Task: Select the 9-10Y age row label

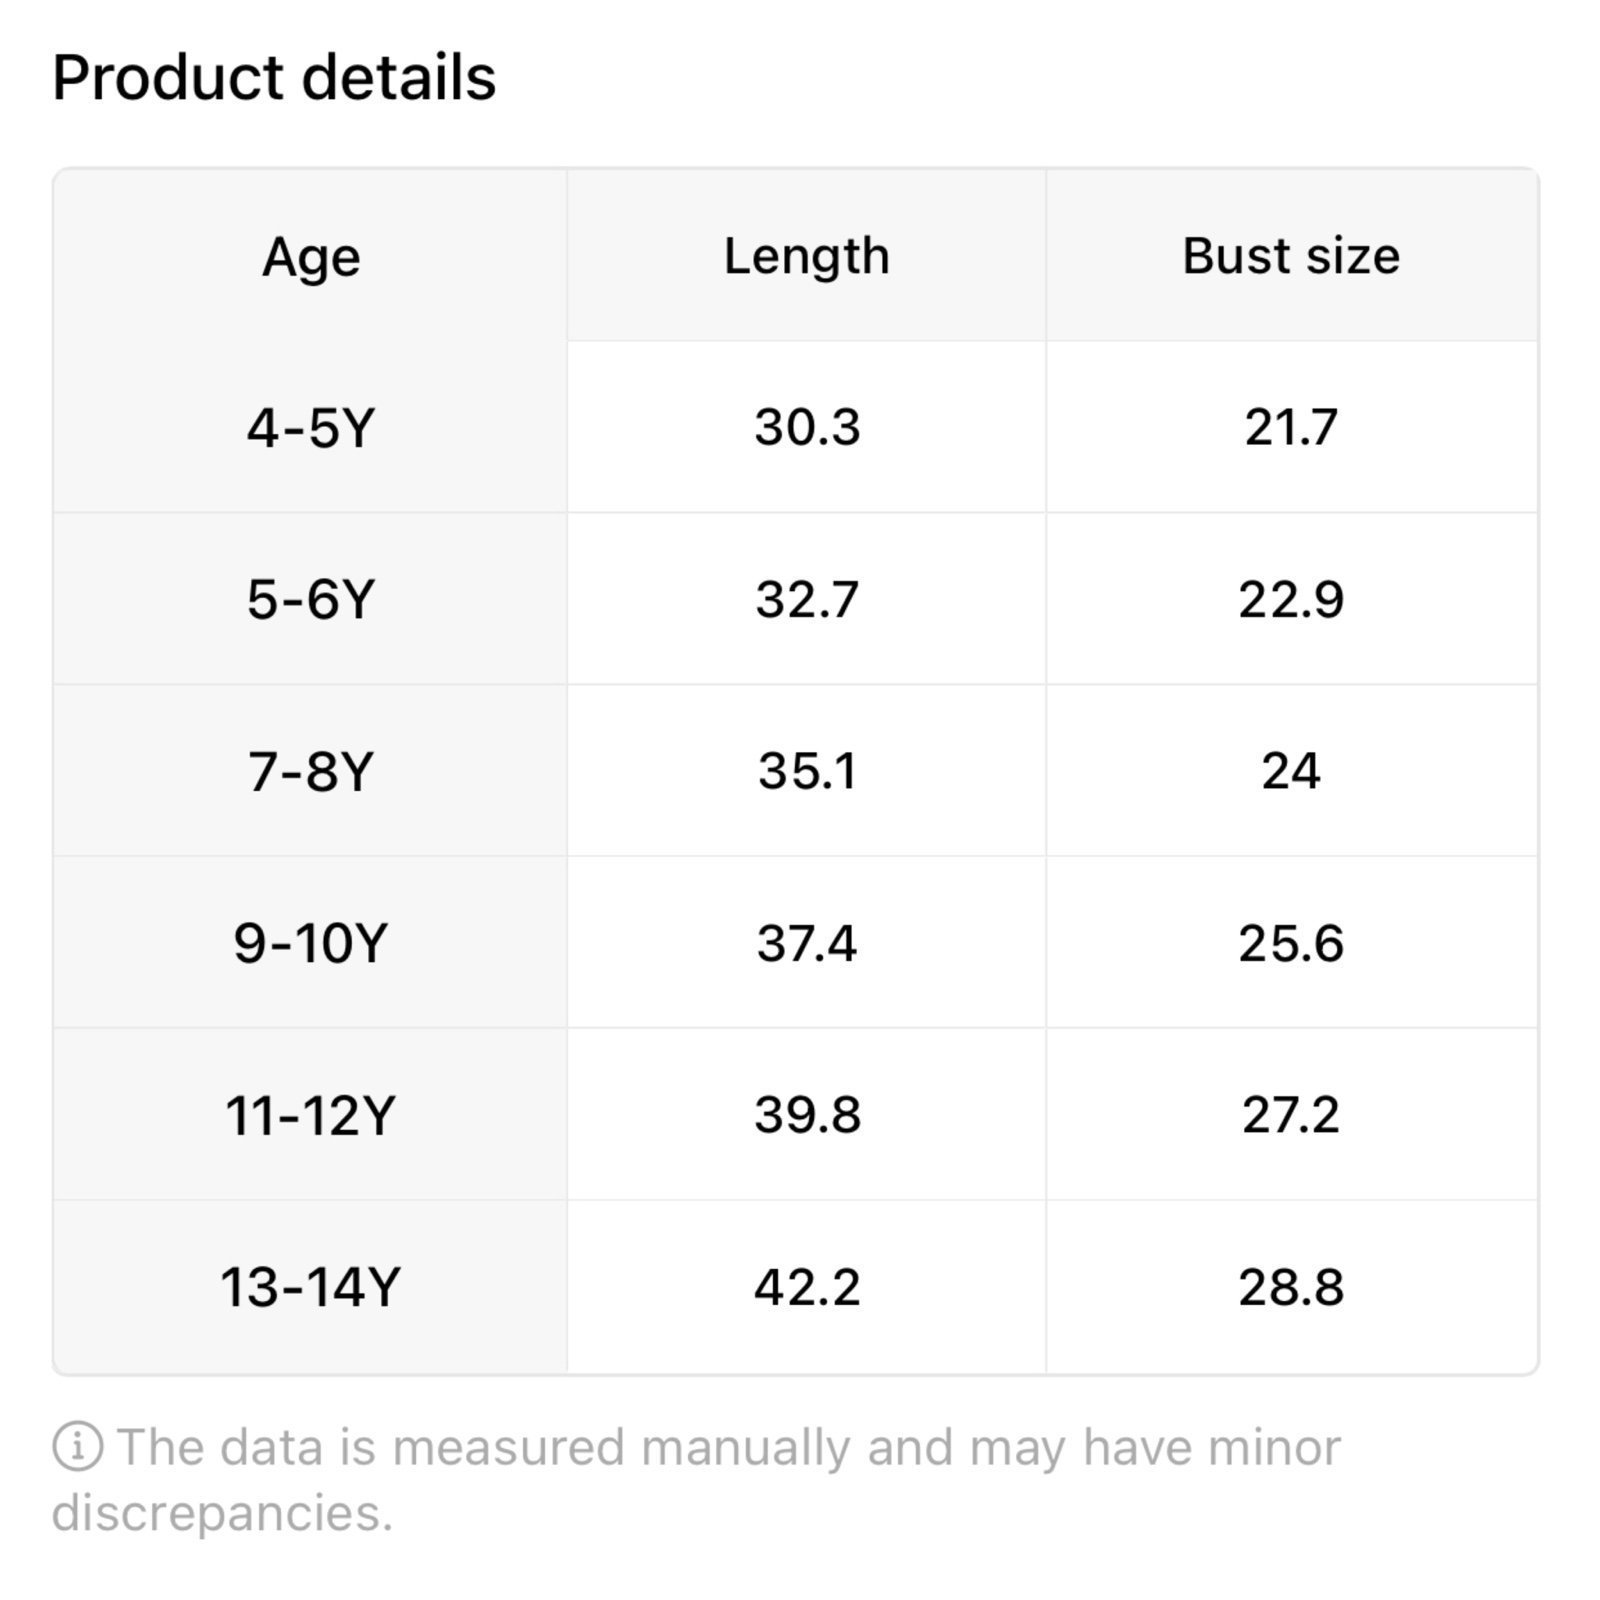Action: (311, 943)
